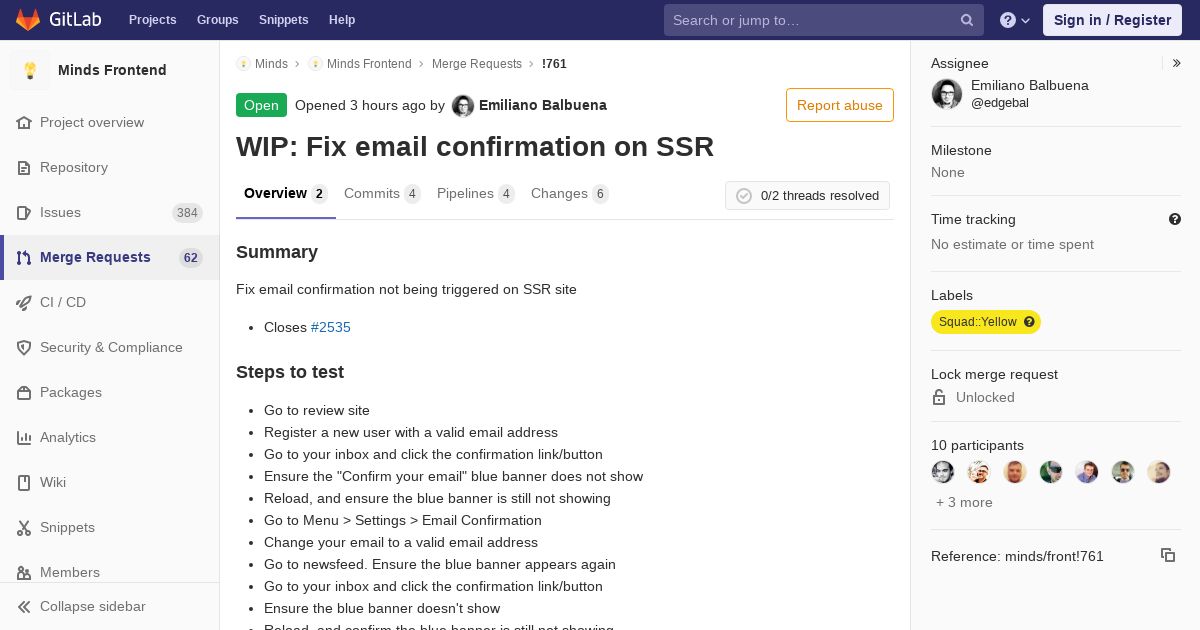This screenshot has width=1200, height=630.
Task: Toggle the 0/2 threads resolved checkmark
Action: point(744,196)
